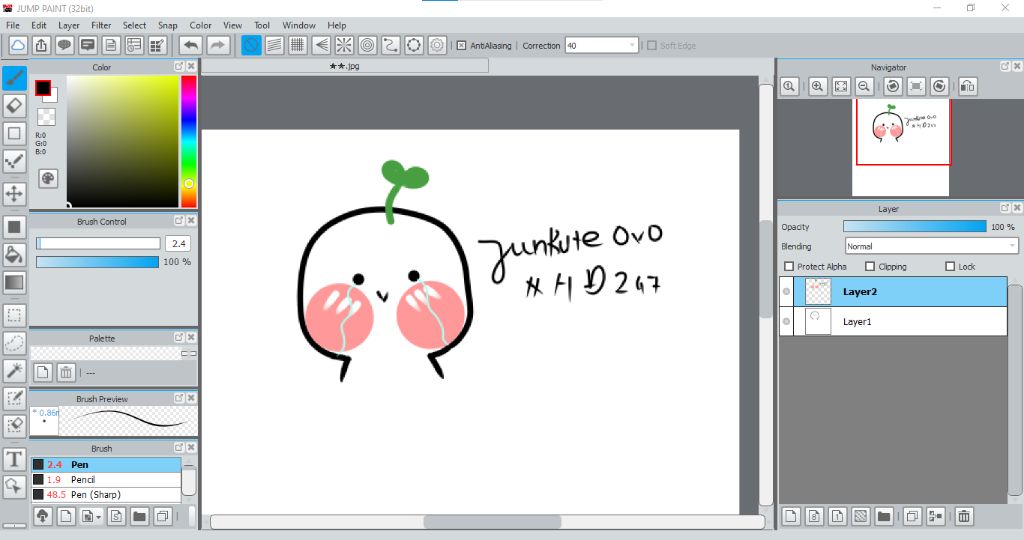Select the Gradient tool
This screenshot has width=1024, height=540.
coord(14,282)
